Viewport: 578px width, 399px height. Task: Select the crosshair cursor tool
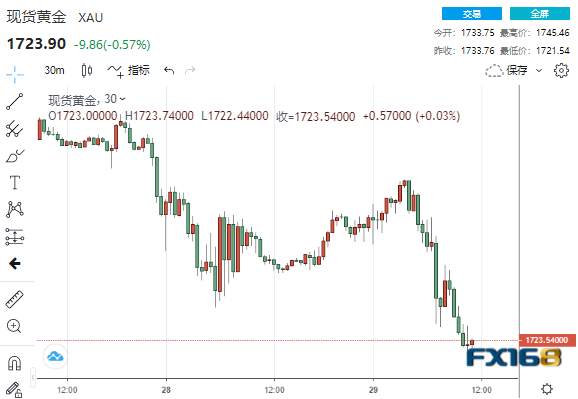pyautogui.click(x=15, y=74)
